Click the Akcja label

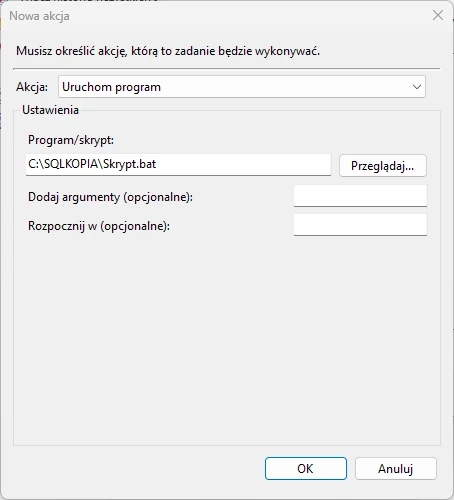pos(32,87)
